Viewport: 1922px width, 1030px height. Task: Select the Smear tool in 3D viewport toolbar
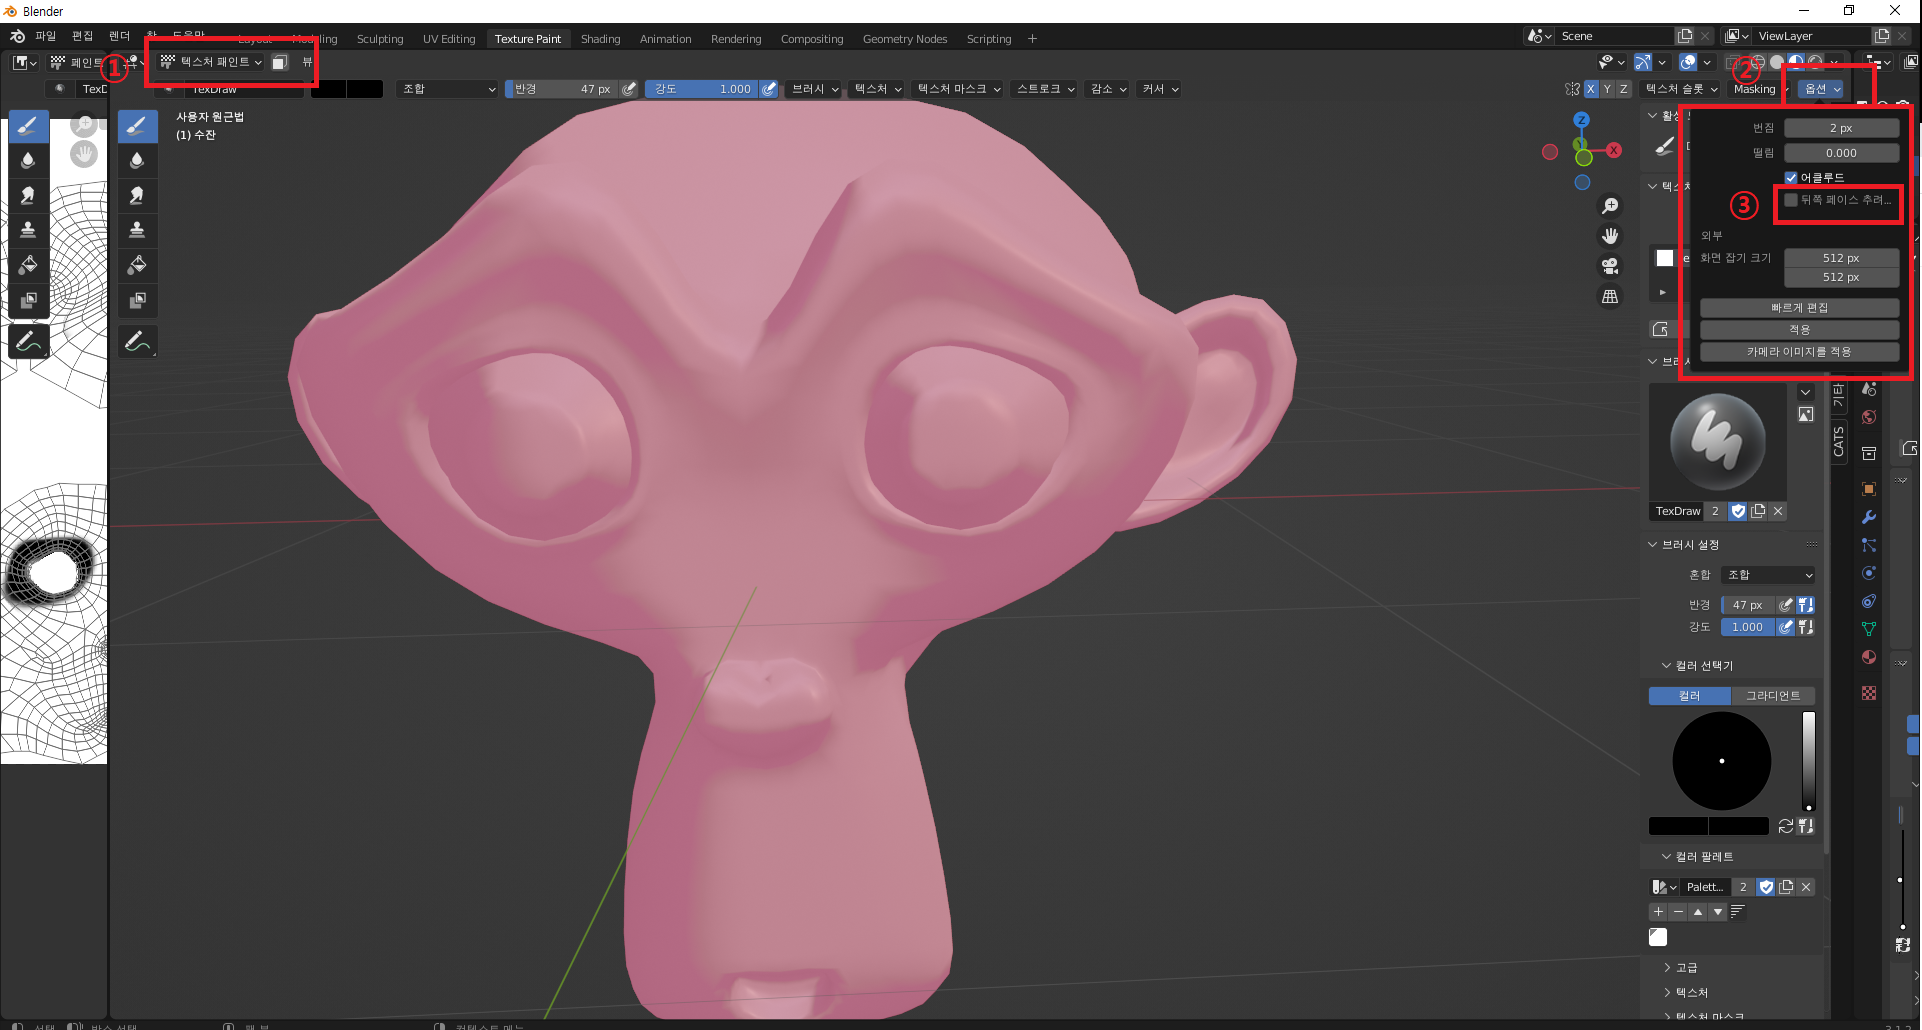tap(137, 196)
